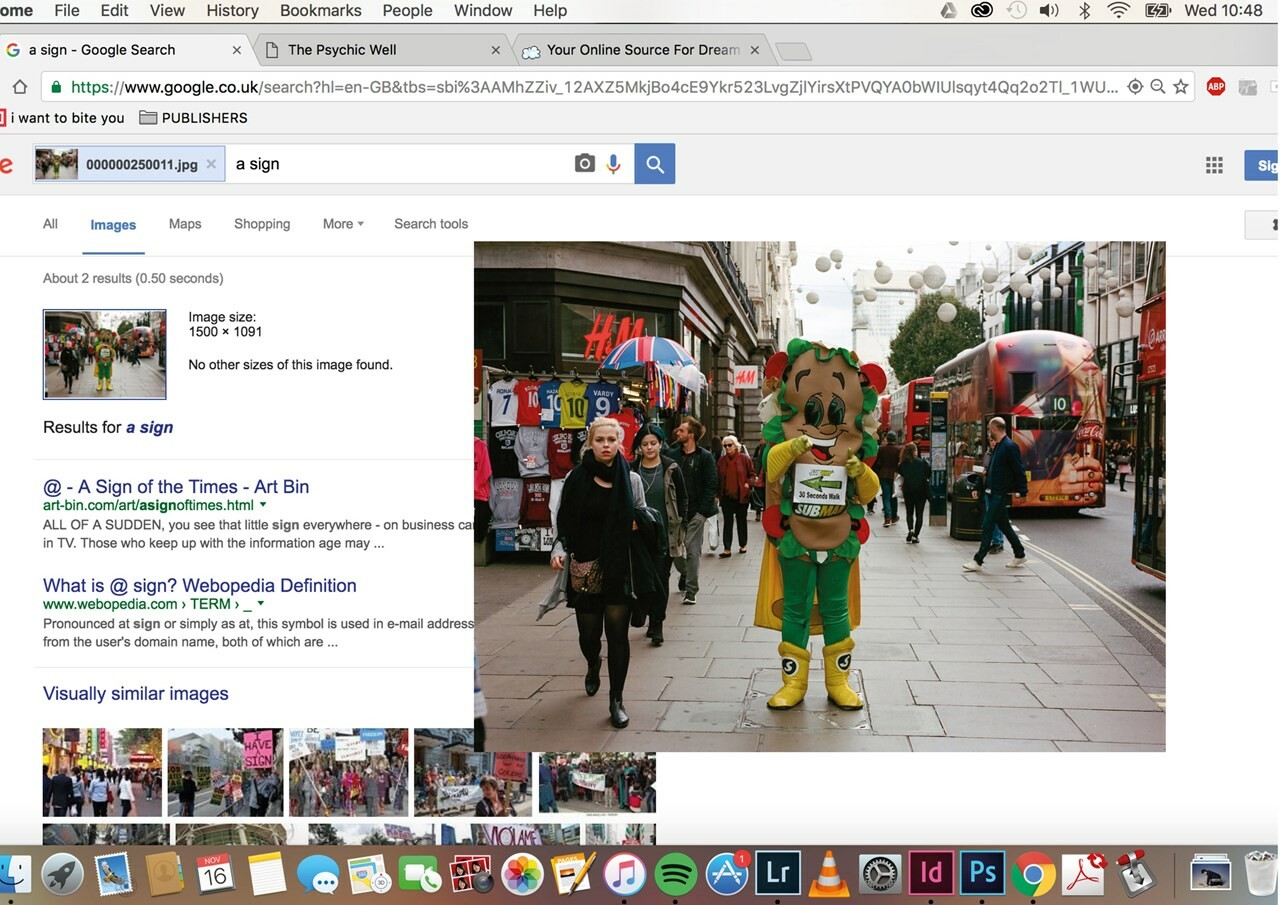Open Photoshop from the dock
Image resolution: width=1280 pixels, height=905 pixels.
pos(982,875)
